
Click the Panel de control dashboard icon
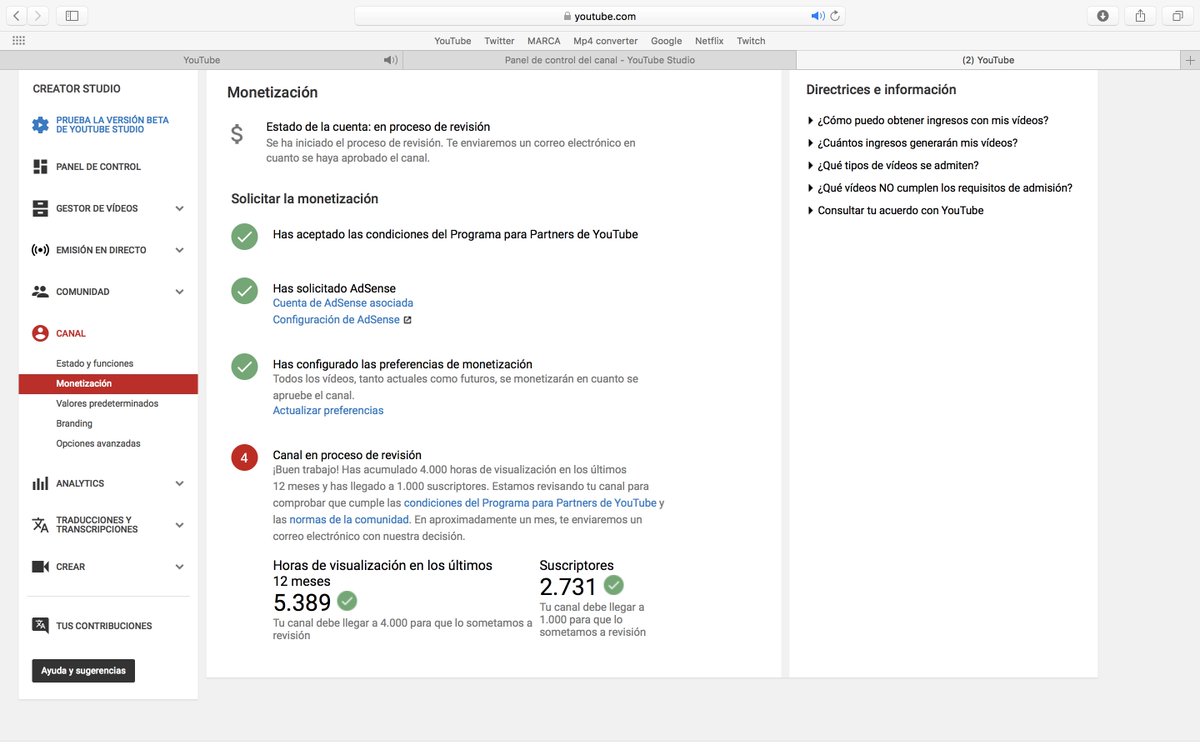pyautogui.click(x=40, y=167)
